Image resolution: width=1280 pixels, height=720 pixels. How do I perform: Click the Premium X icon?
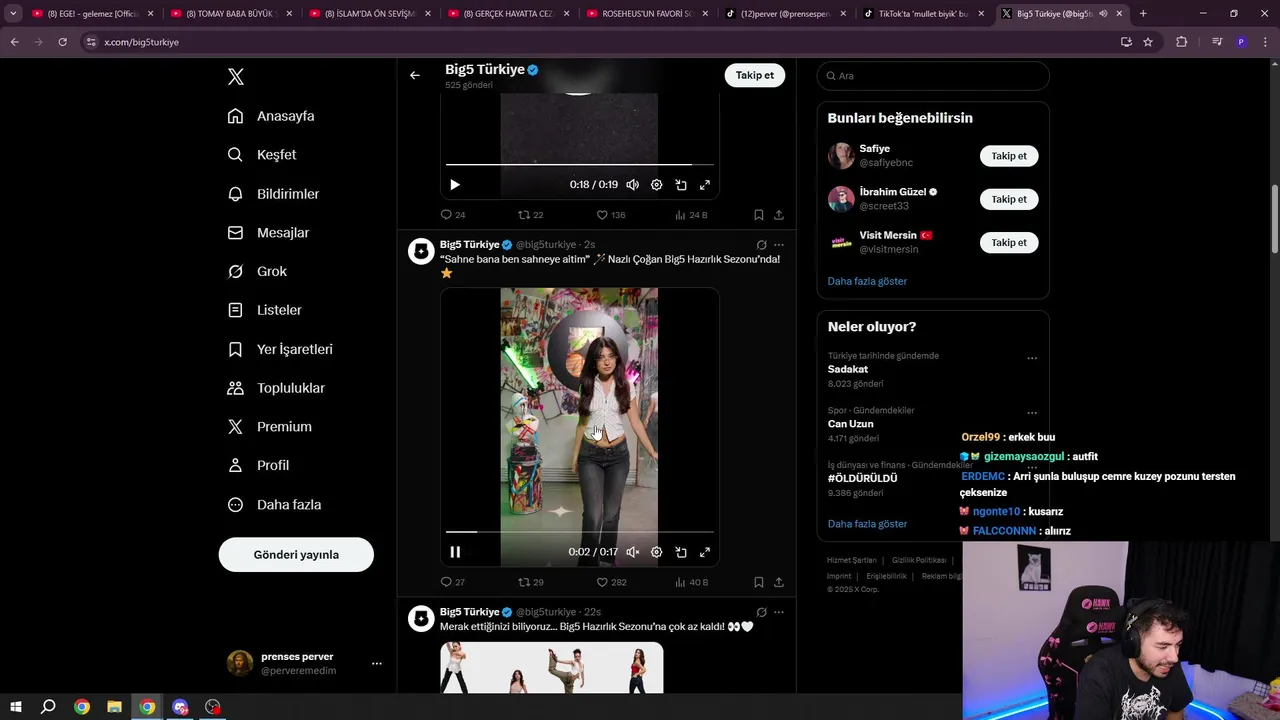tap(235, 427)
